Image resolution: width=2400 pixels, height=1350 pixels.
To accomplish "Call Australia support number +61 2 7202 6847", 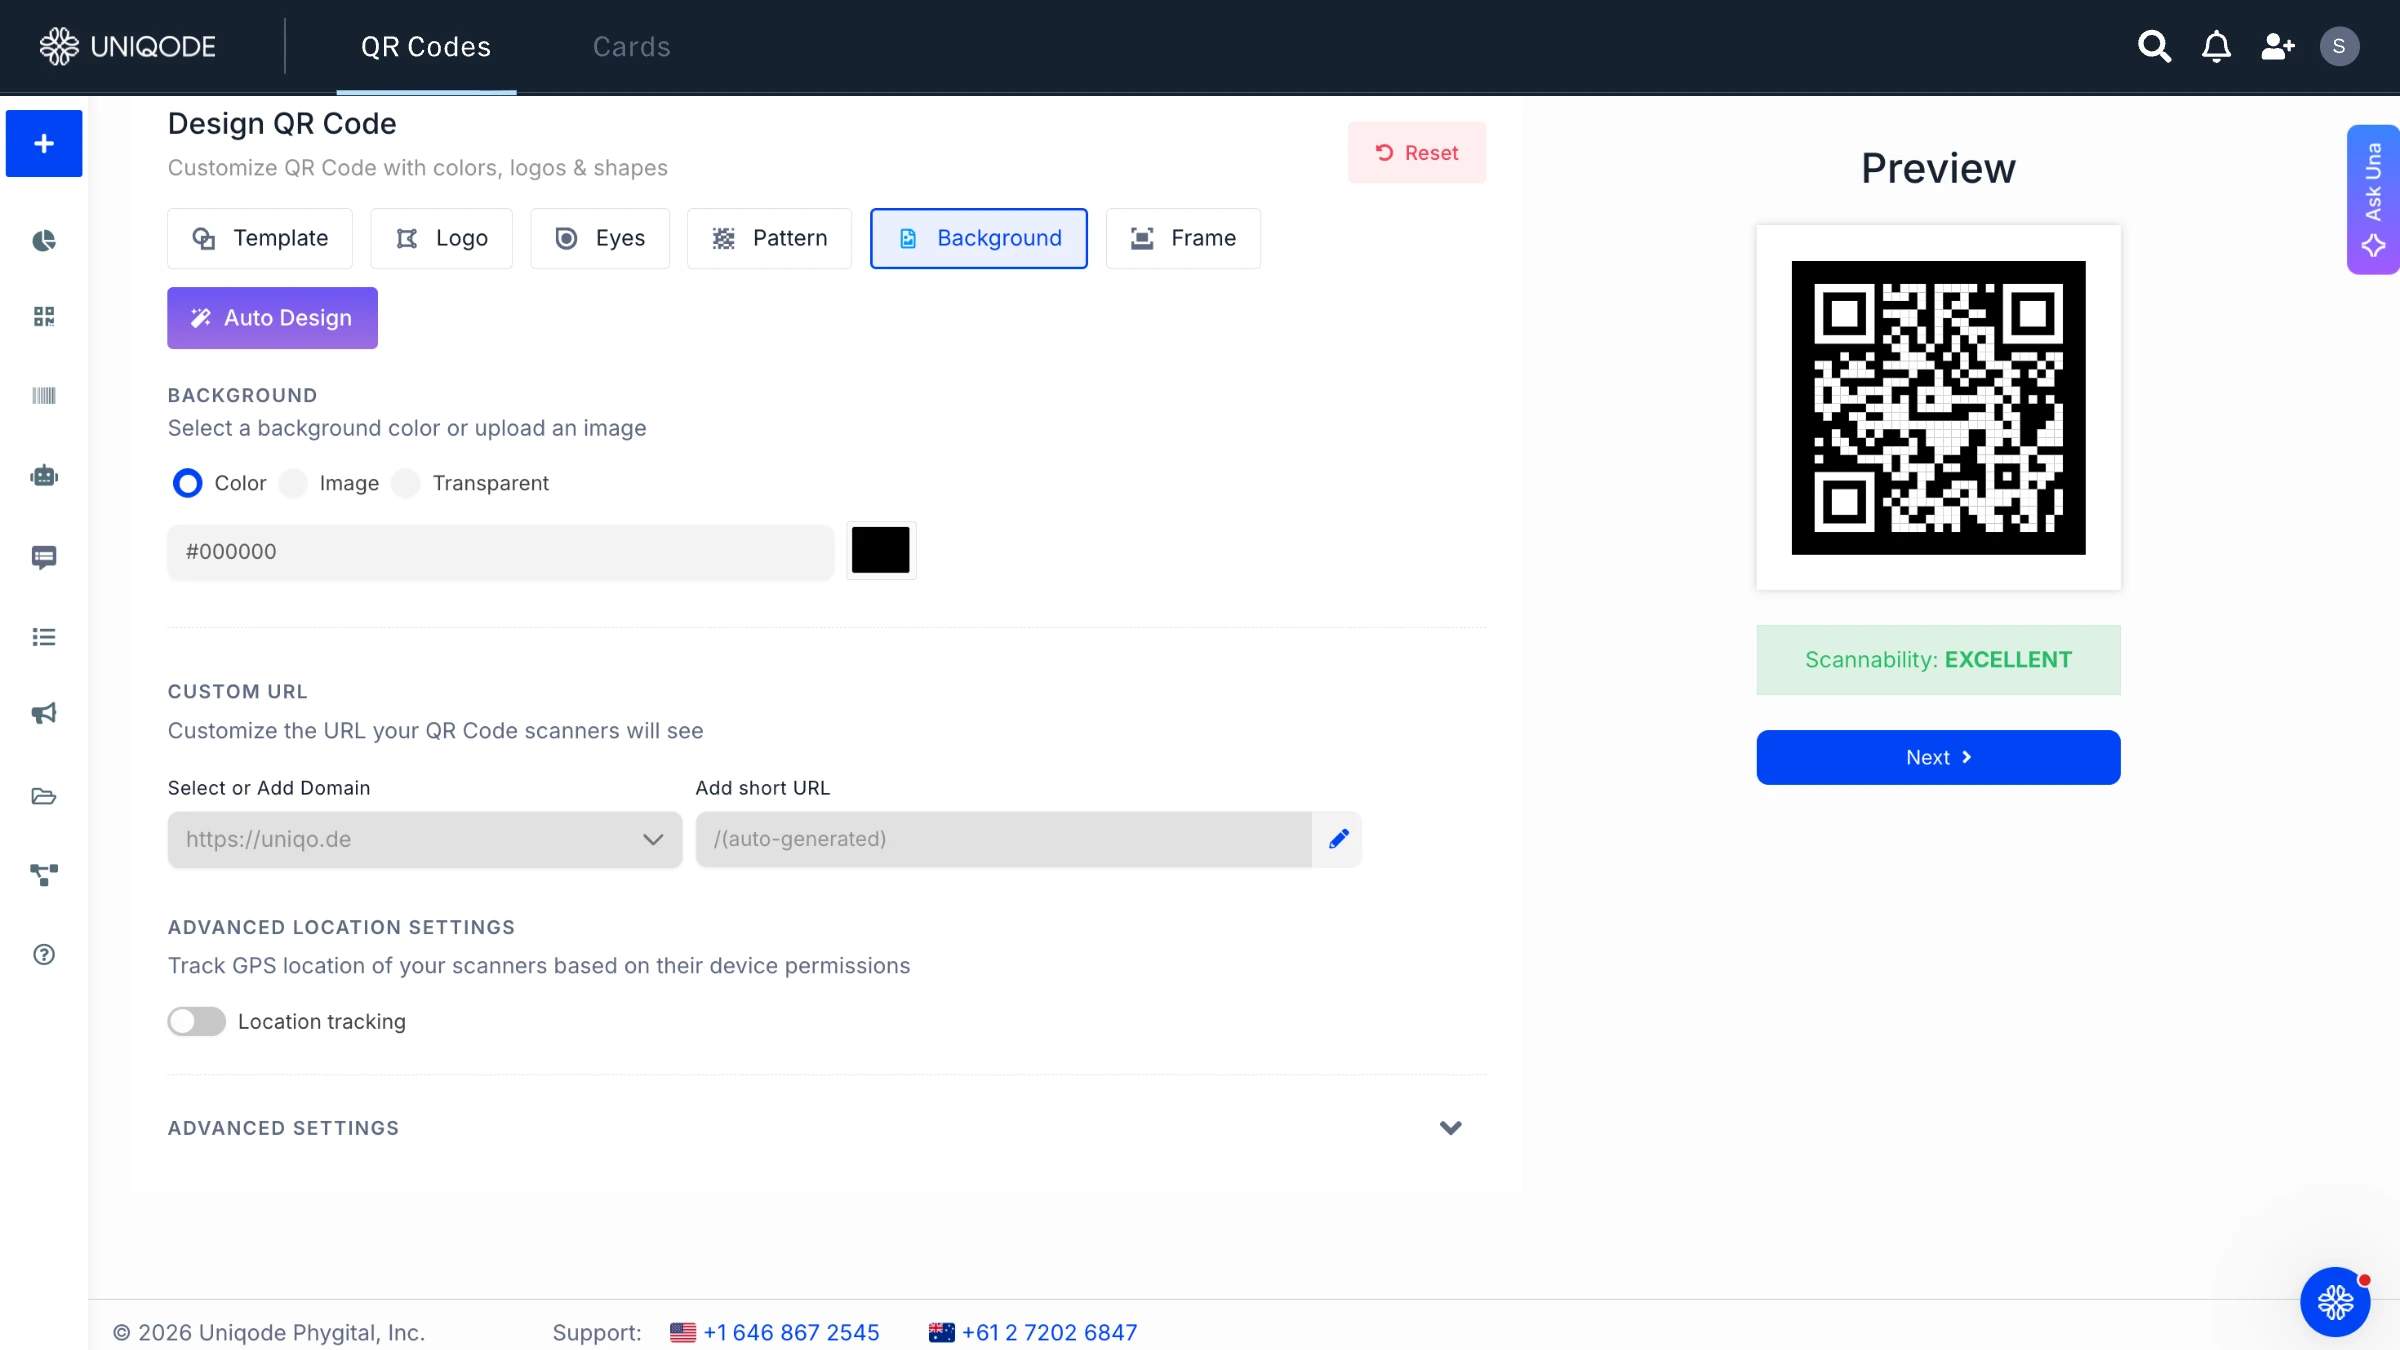I will [1049, 1332].
